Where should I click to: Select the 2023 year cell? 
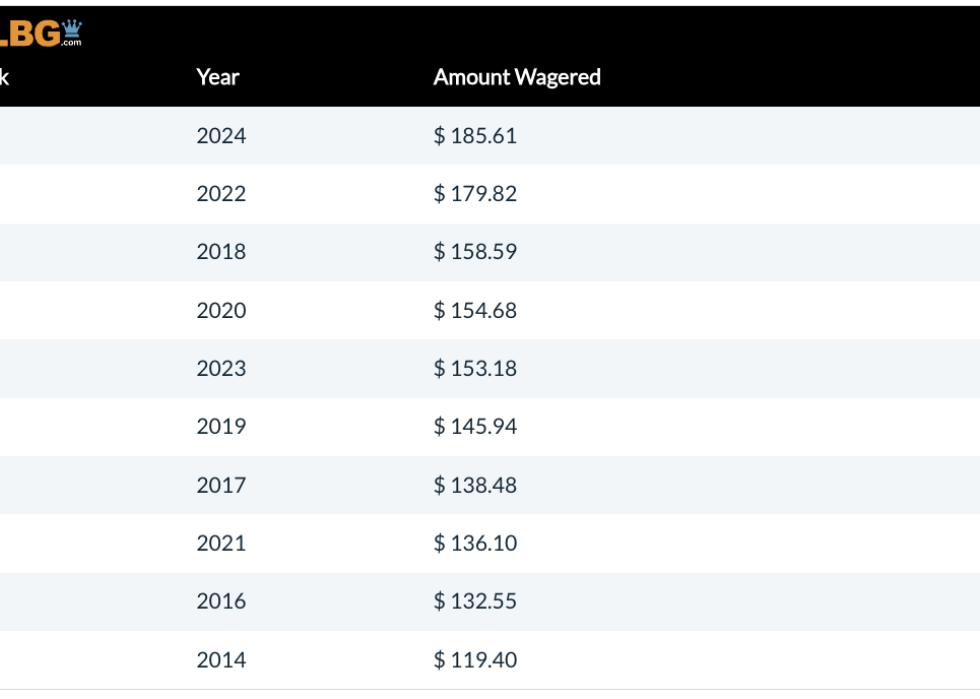[x=221, y=368]
